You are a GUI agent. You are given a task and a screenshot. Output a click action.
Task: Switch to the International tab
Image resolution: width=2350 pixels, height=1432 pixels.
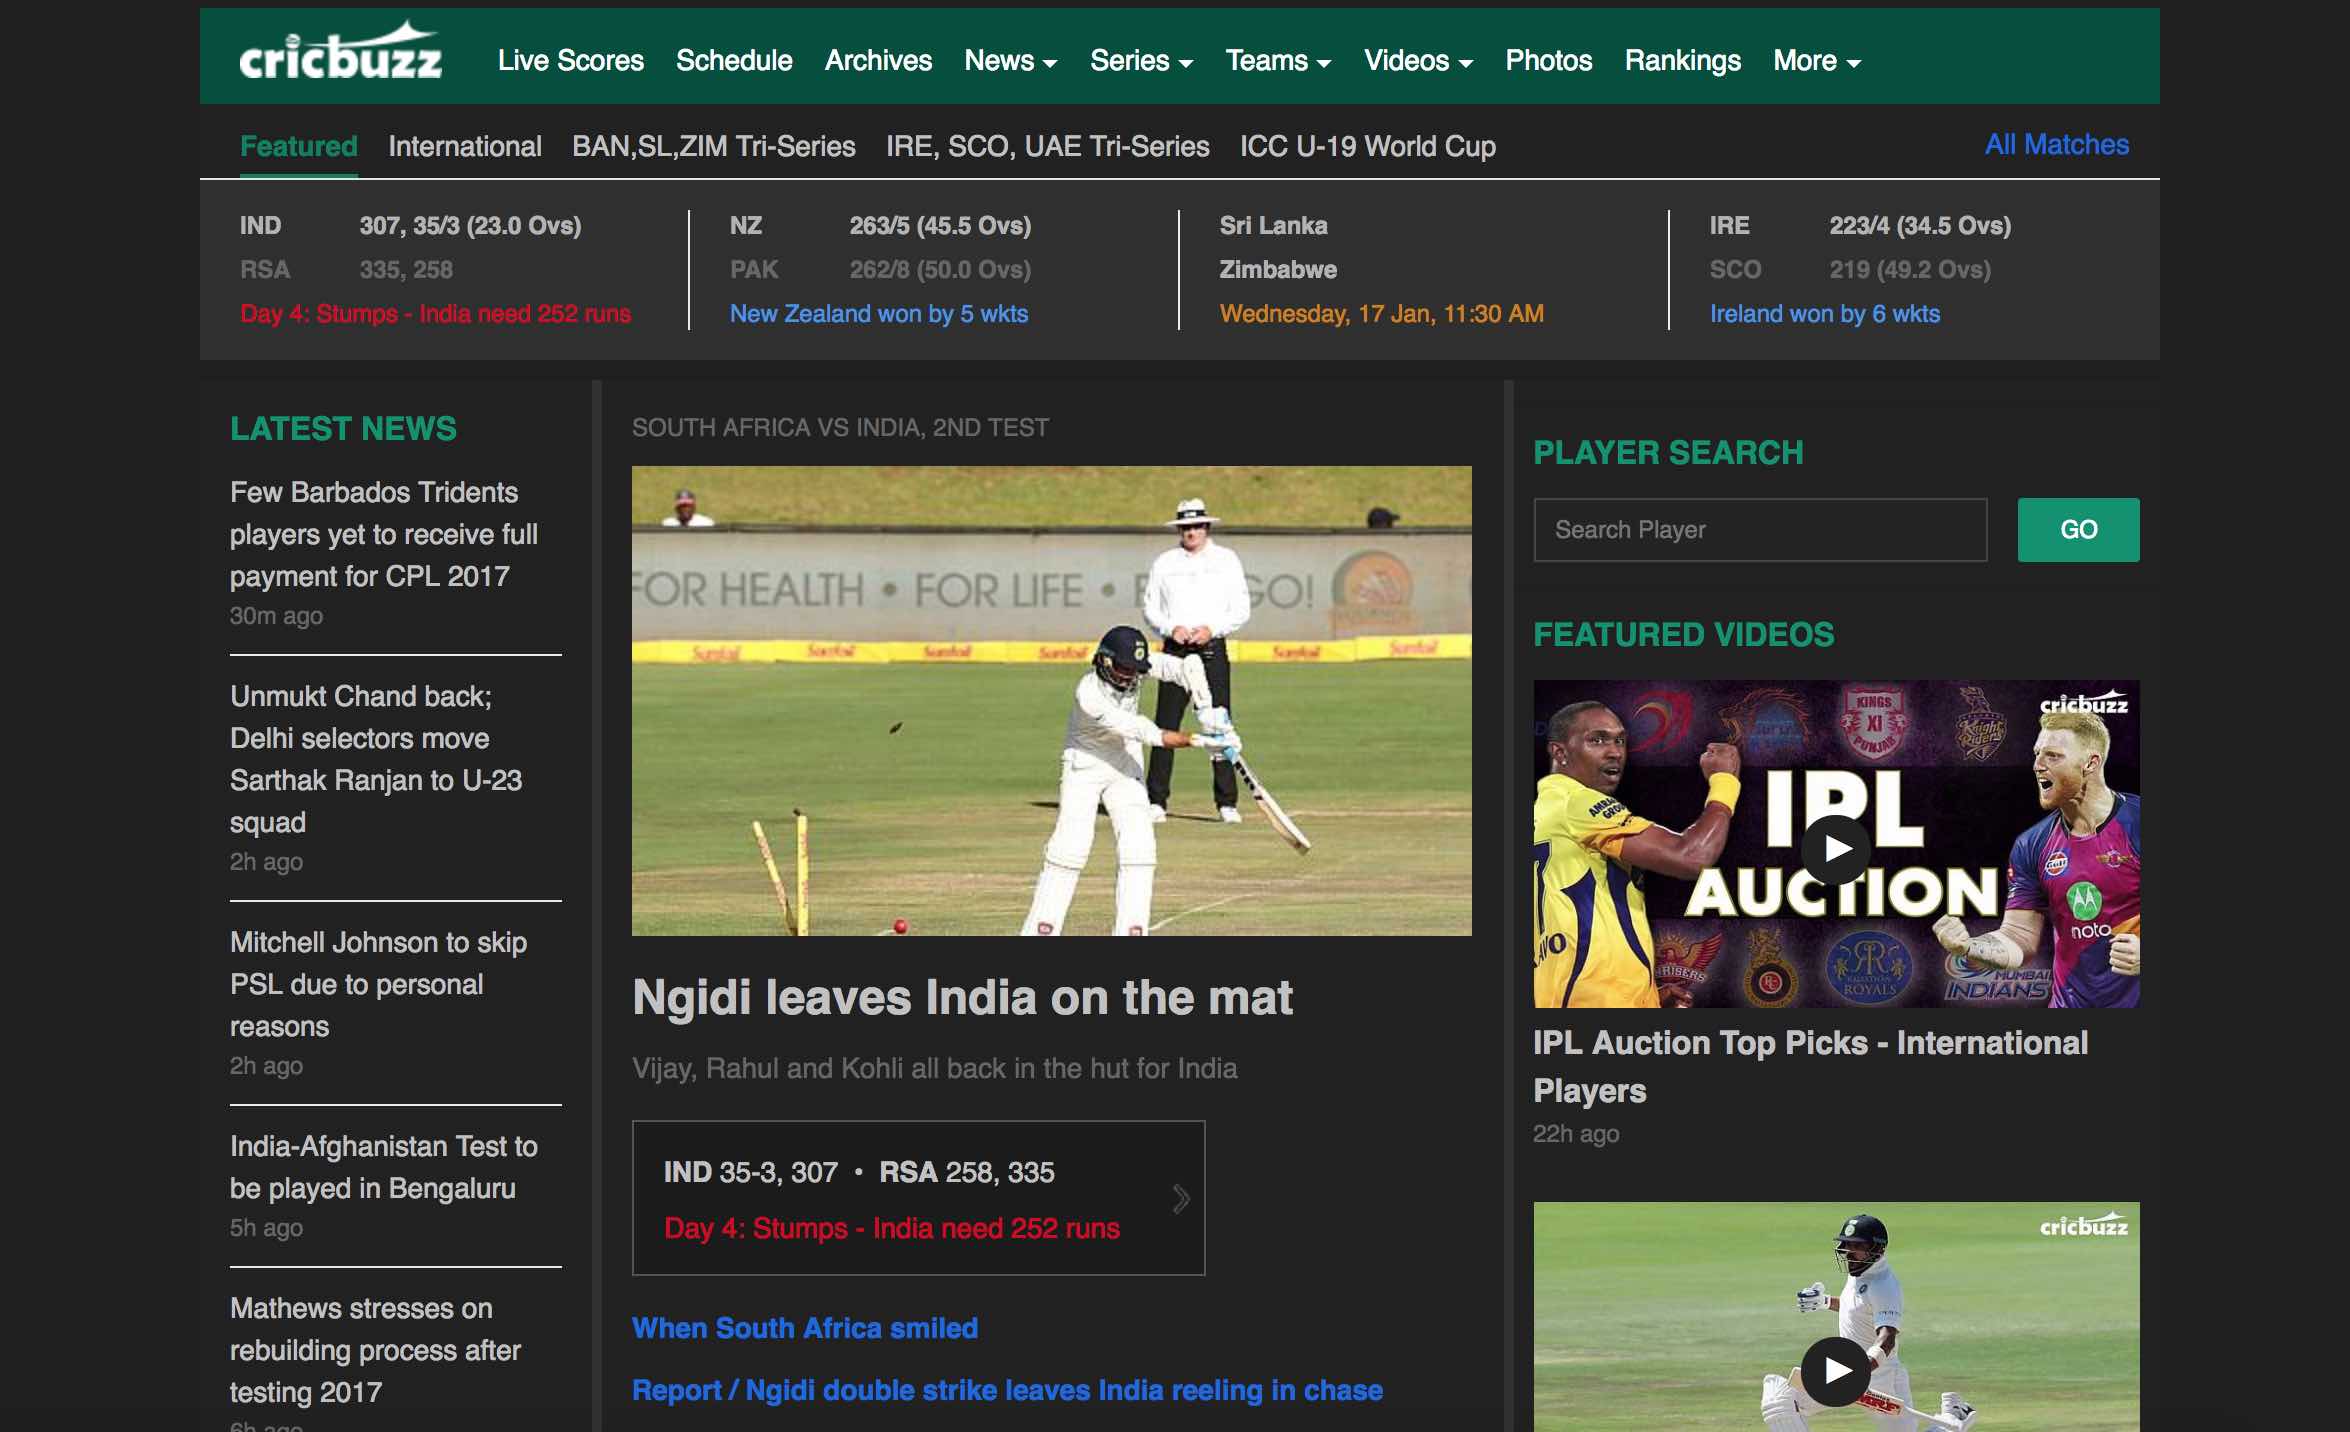465,146
